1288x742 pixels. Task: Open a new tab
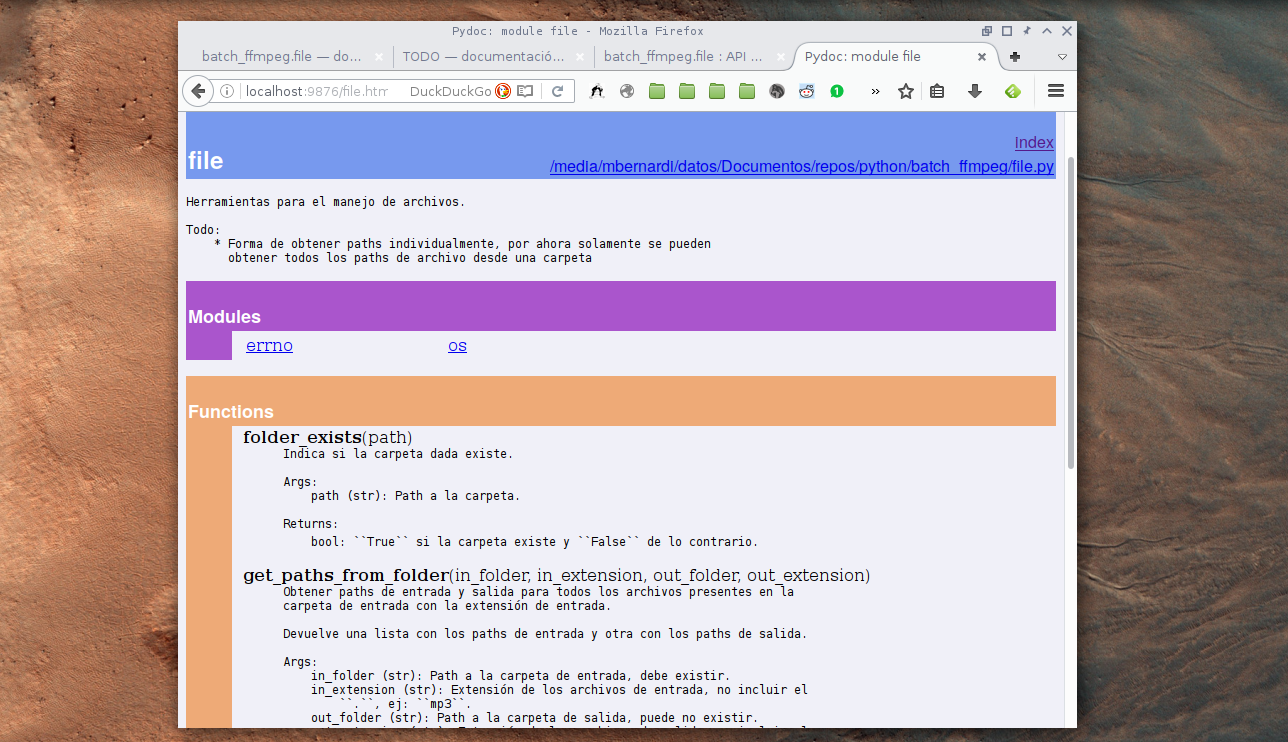pyautogui.click(x=1015, y=57)
